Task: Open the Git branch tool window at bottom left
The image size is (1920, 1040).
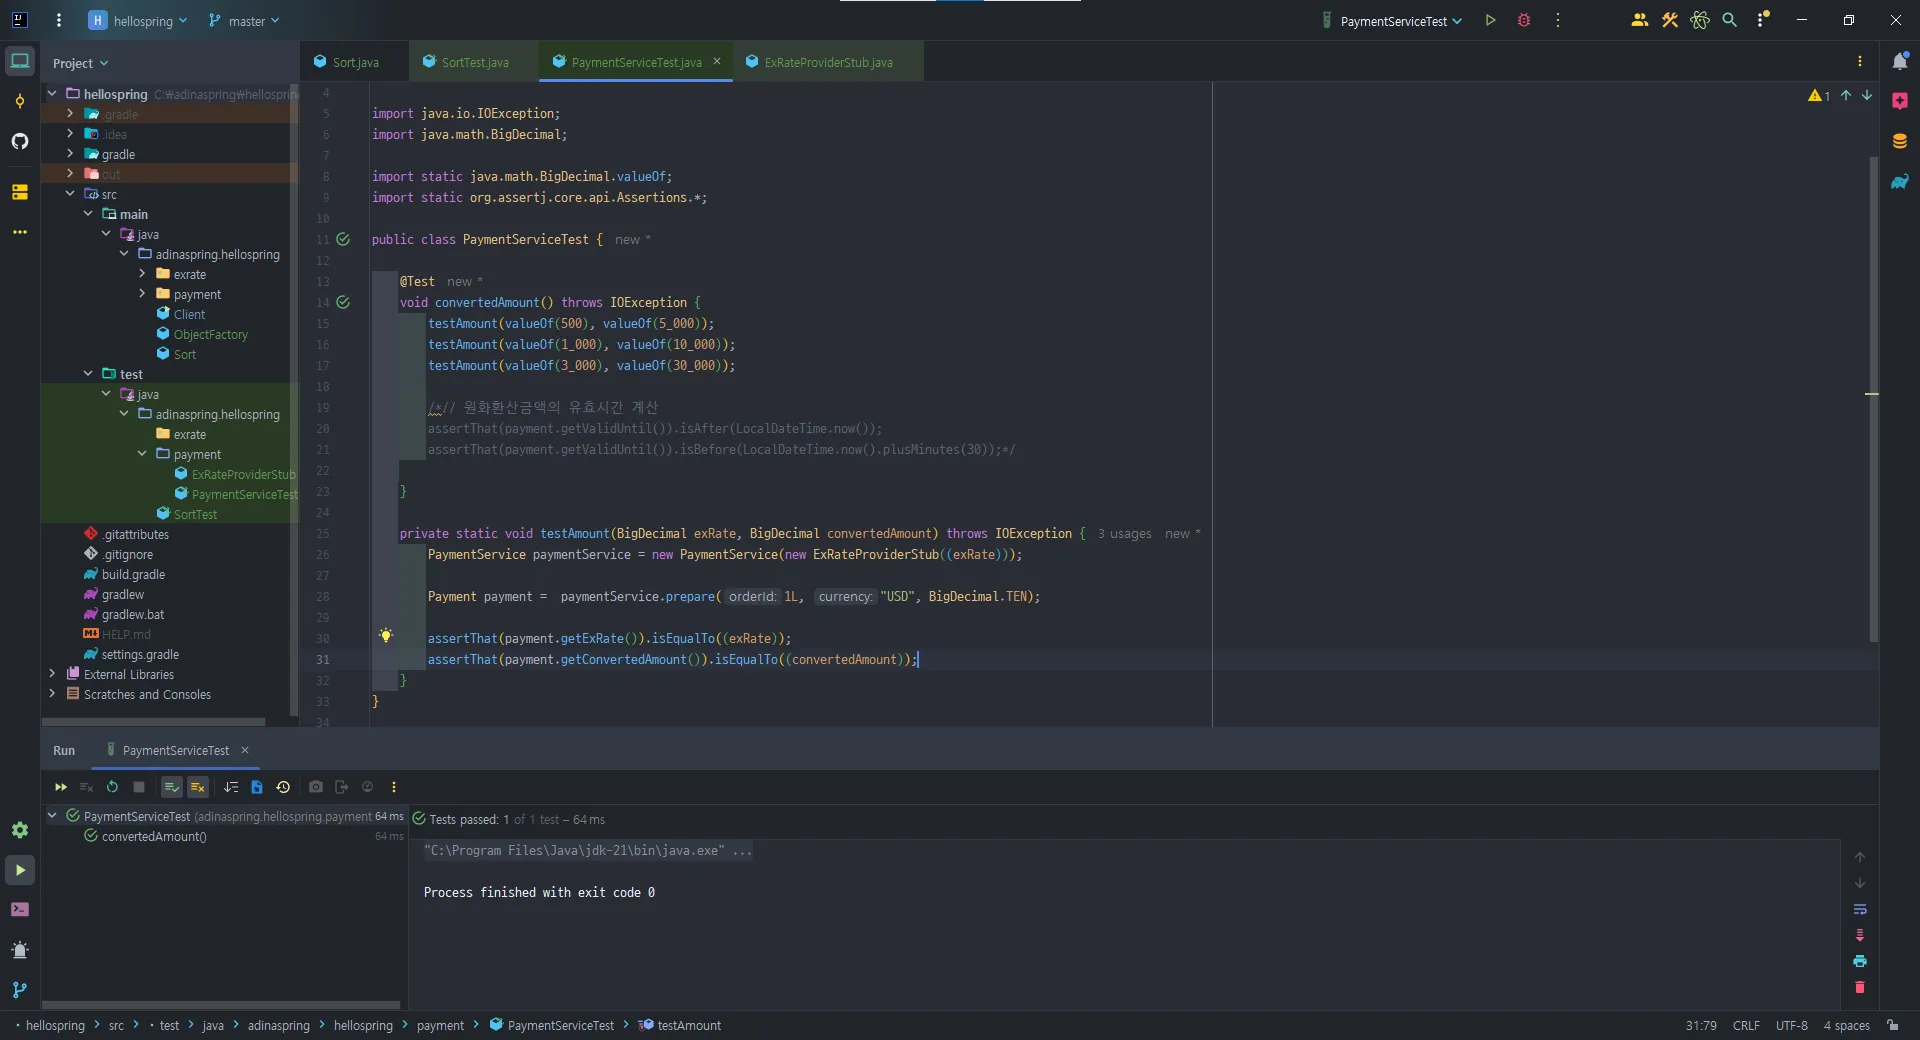Action: (20, 990)
